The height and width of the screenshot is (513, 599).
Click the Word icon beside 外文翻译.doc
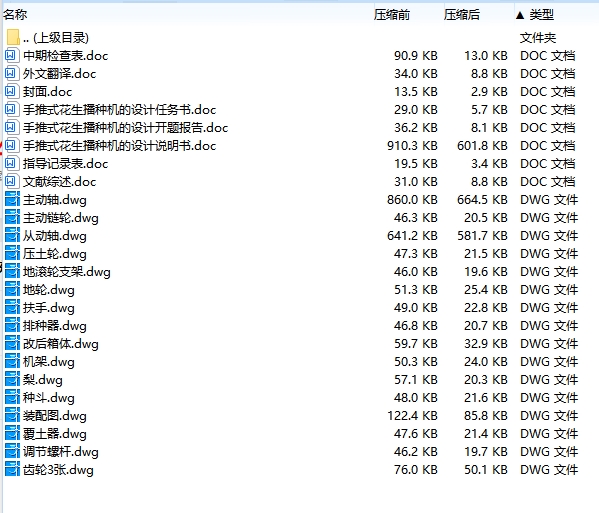(11, 73)
